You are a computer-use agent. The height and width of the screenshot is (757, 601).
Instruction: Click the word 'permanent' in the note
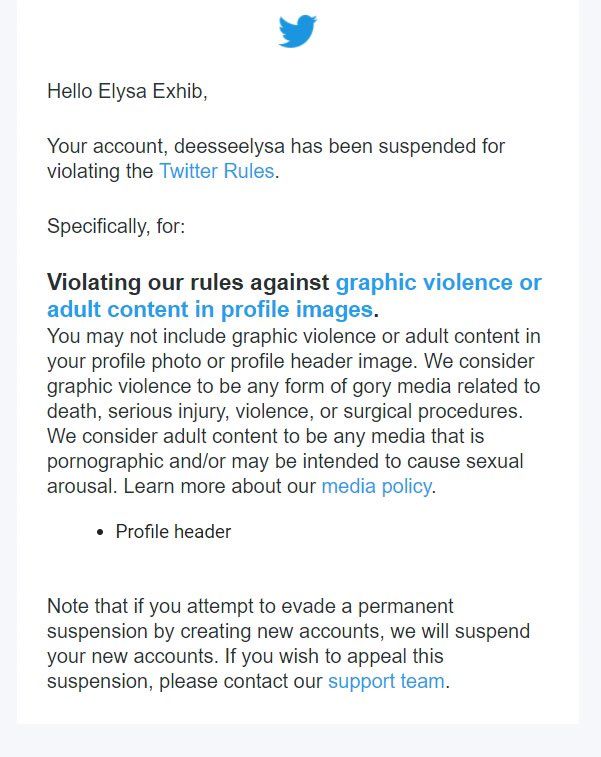(x=405, y=606)
